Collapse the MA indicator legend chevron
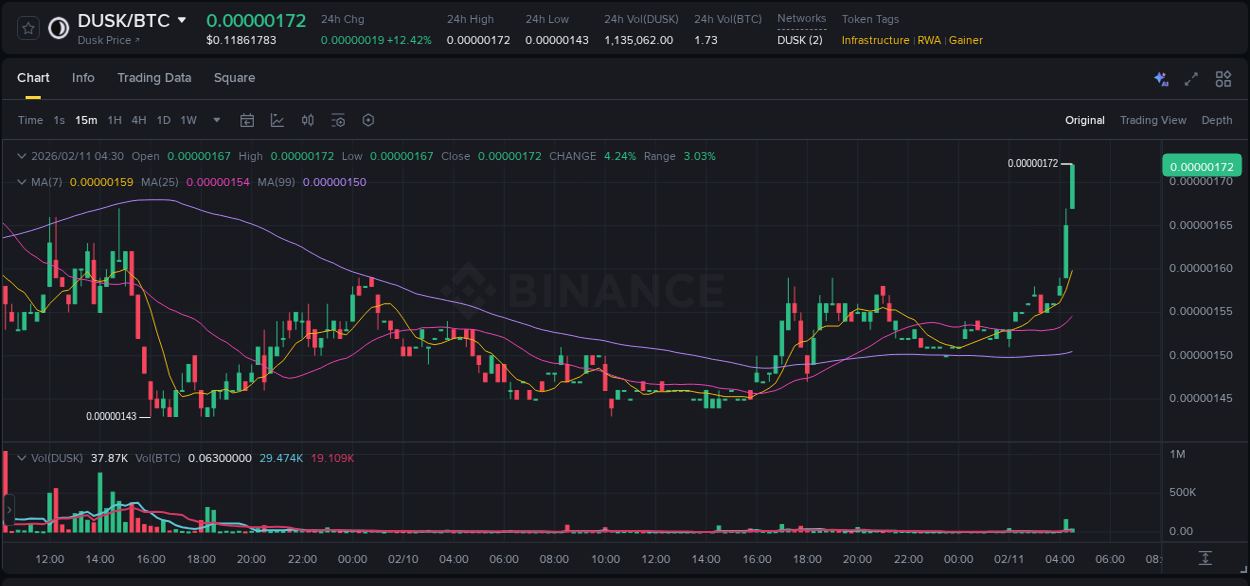 (21, 182)
